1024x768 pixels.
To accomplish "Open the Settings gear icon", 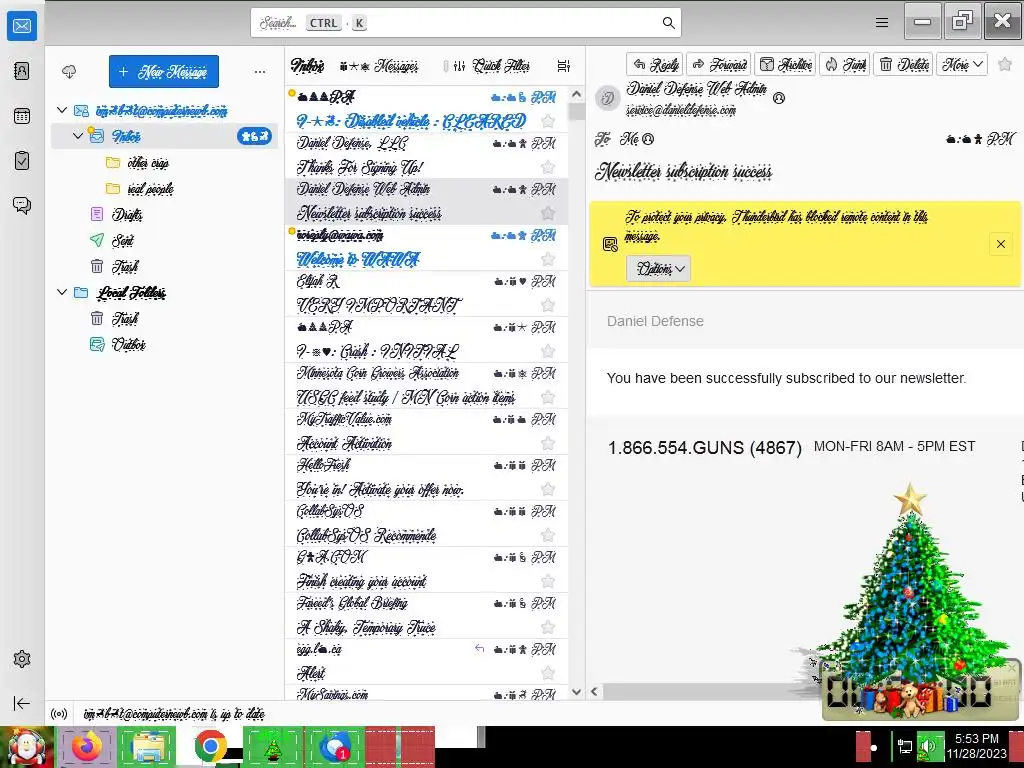I will tap(22, 659).
